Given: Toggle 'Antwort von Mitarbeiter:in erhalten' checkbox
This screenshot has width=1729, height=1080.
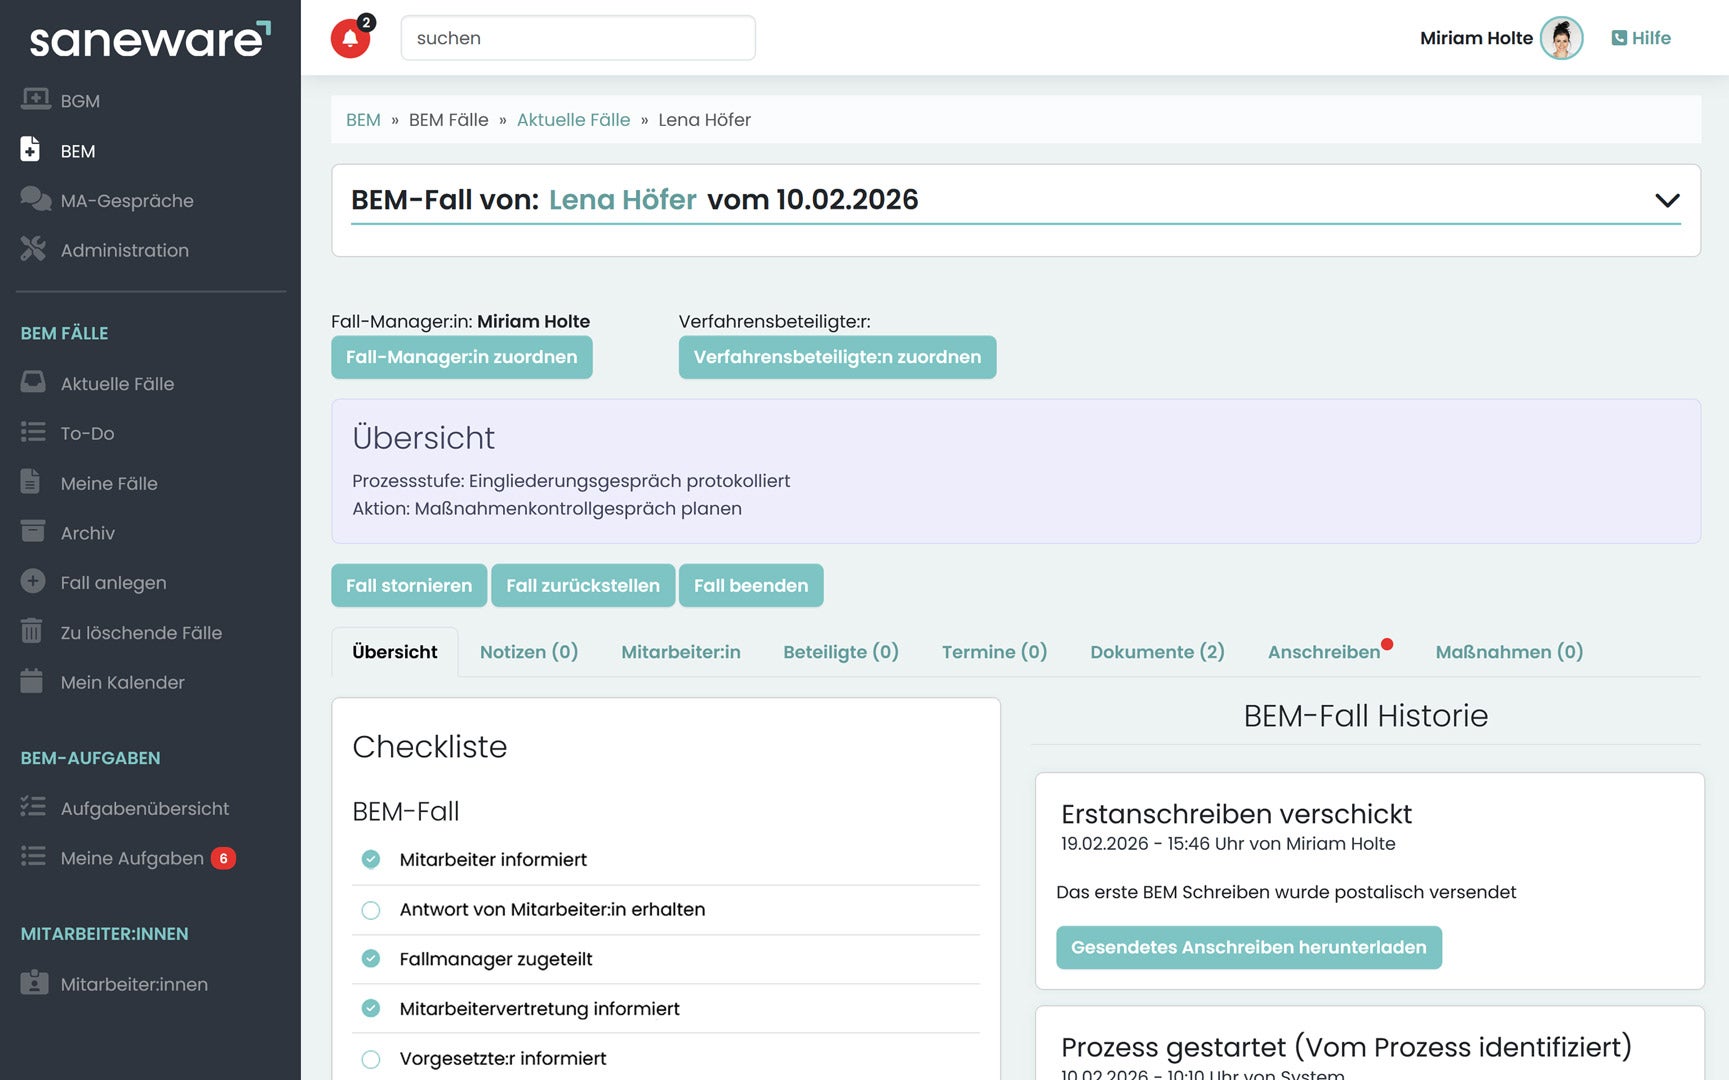Looking at the screenshot, I should (x=371, y=910).
